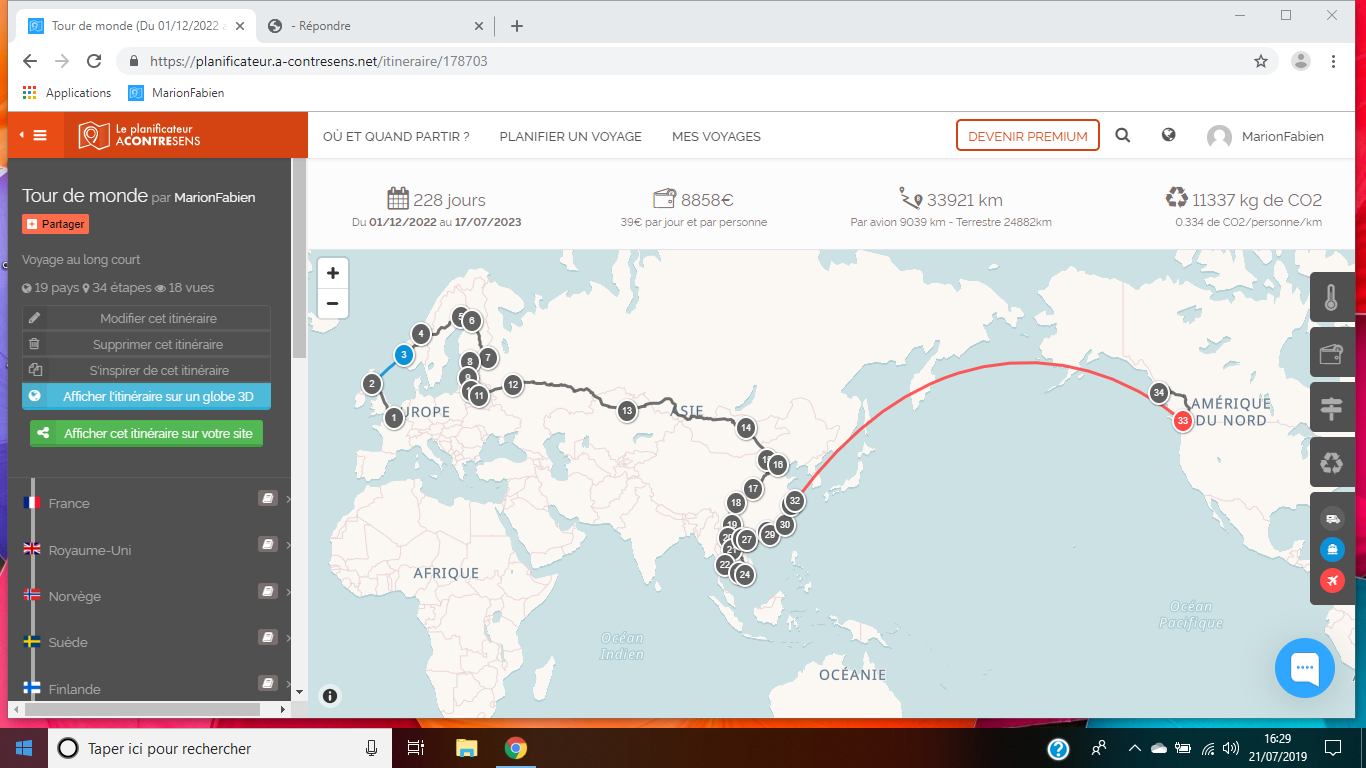Zoom in the map with plus button
Screen dimensions: 1366x768
pyautogui.click(x=333, y=273)
